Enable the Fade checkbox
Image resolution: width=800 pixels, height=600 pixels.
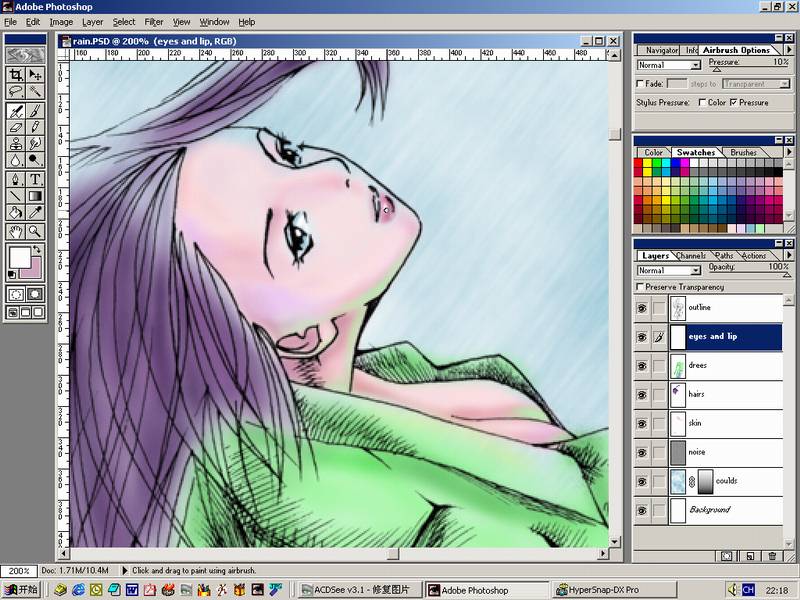pos(640,84)
